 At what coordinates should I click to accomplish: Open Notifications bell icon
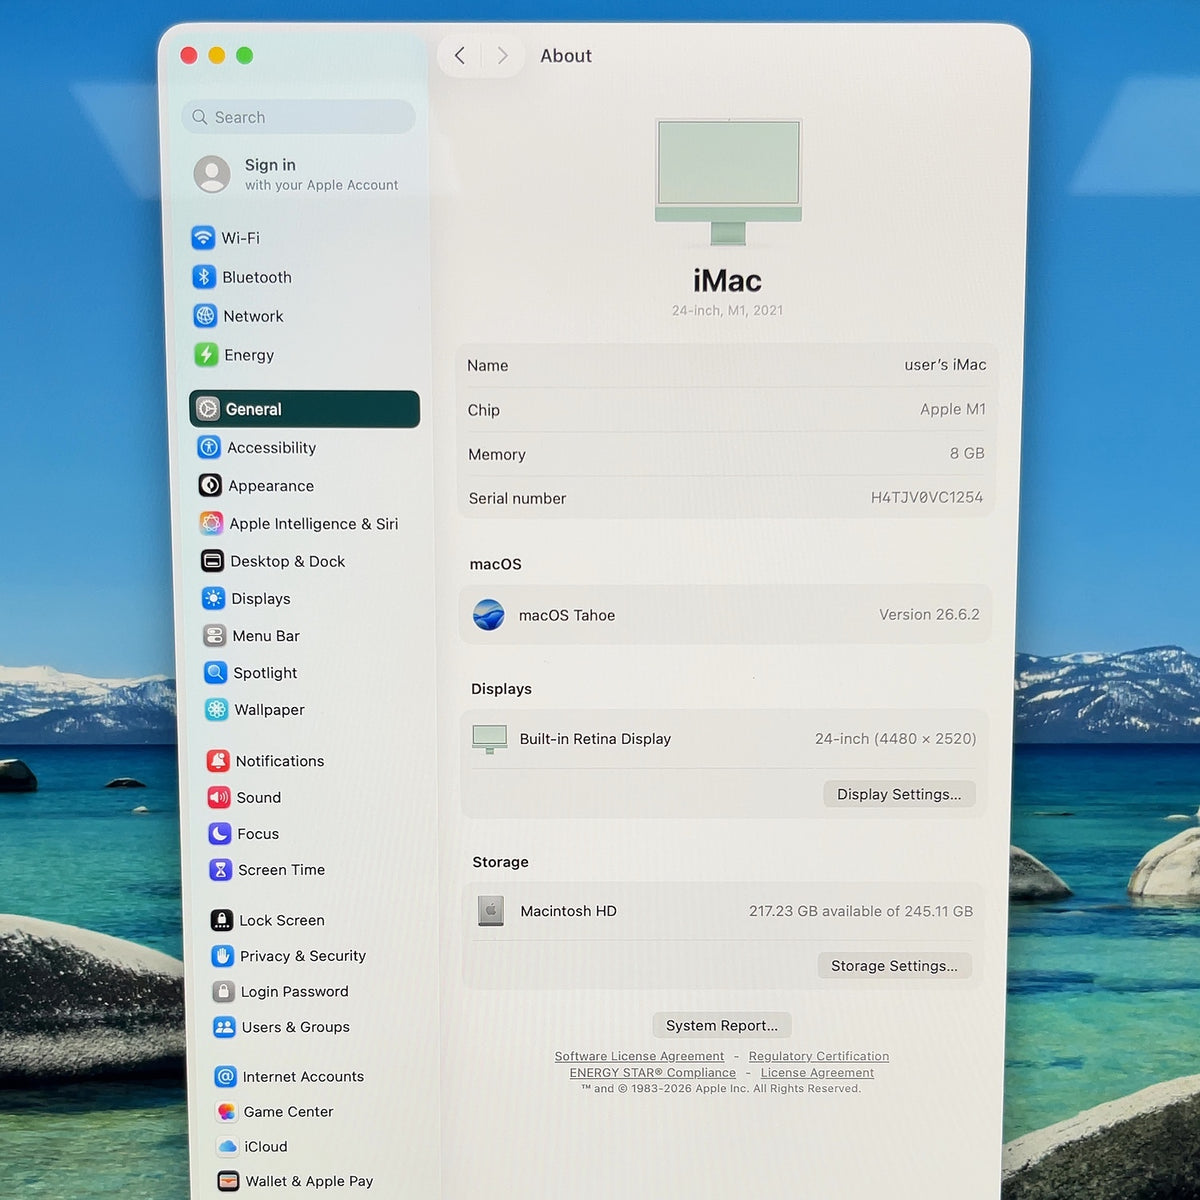[218, 761]
